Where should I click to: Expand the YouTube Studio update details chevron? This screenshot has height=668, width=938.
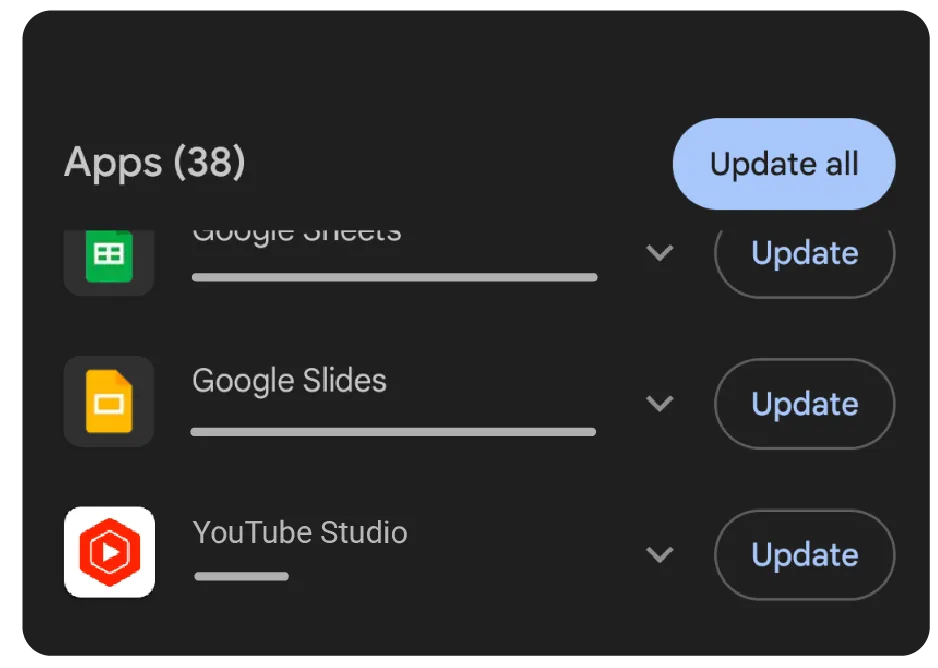tap(659, 554)
